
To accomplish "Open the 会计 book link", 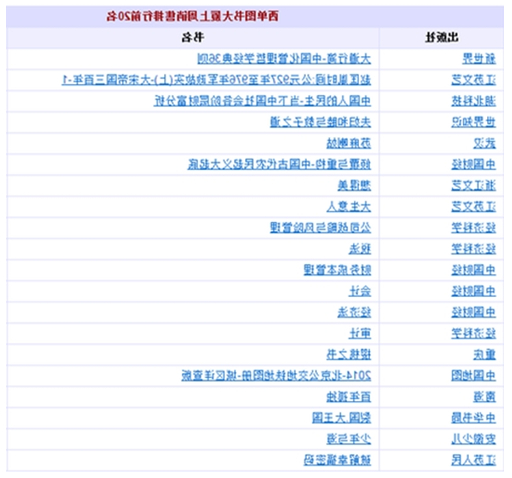I will (x=360, y=291).
